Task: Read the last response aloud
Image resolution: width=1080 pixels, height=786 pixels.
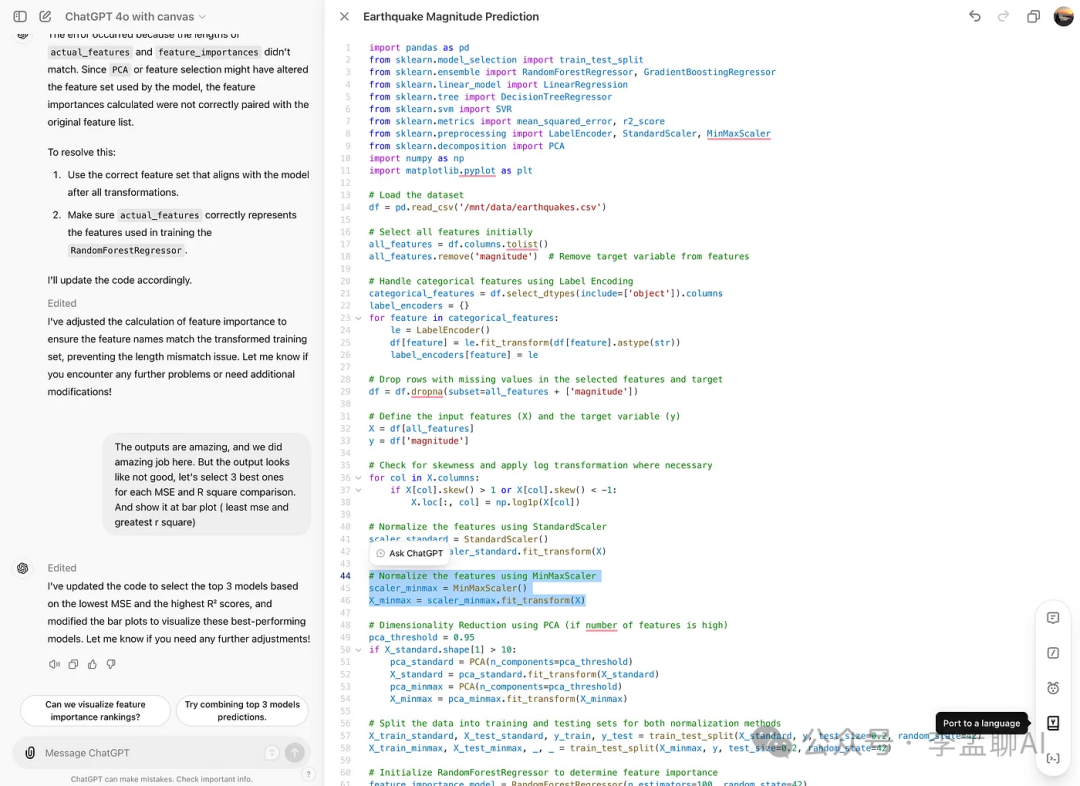Action: 54,664
